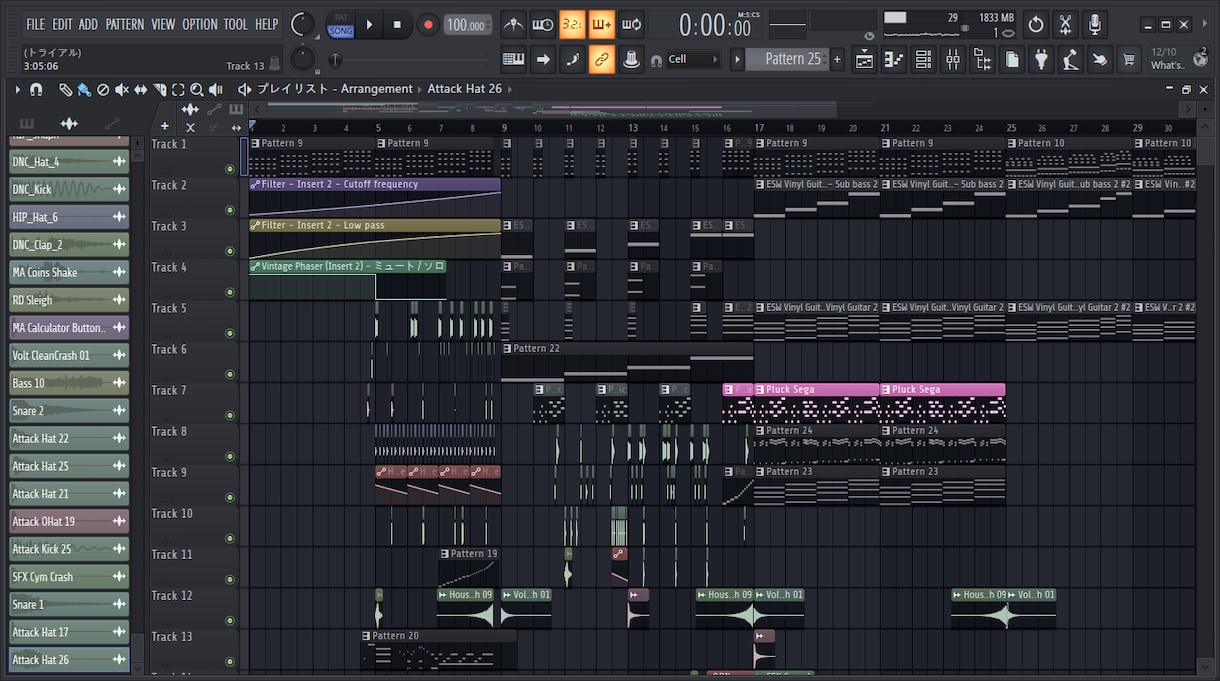Select the Playback scrub tool in playlist

coord(216,89)
